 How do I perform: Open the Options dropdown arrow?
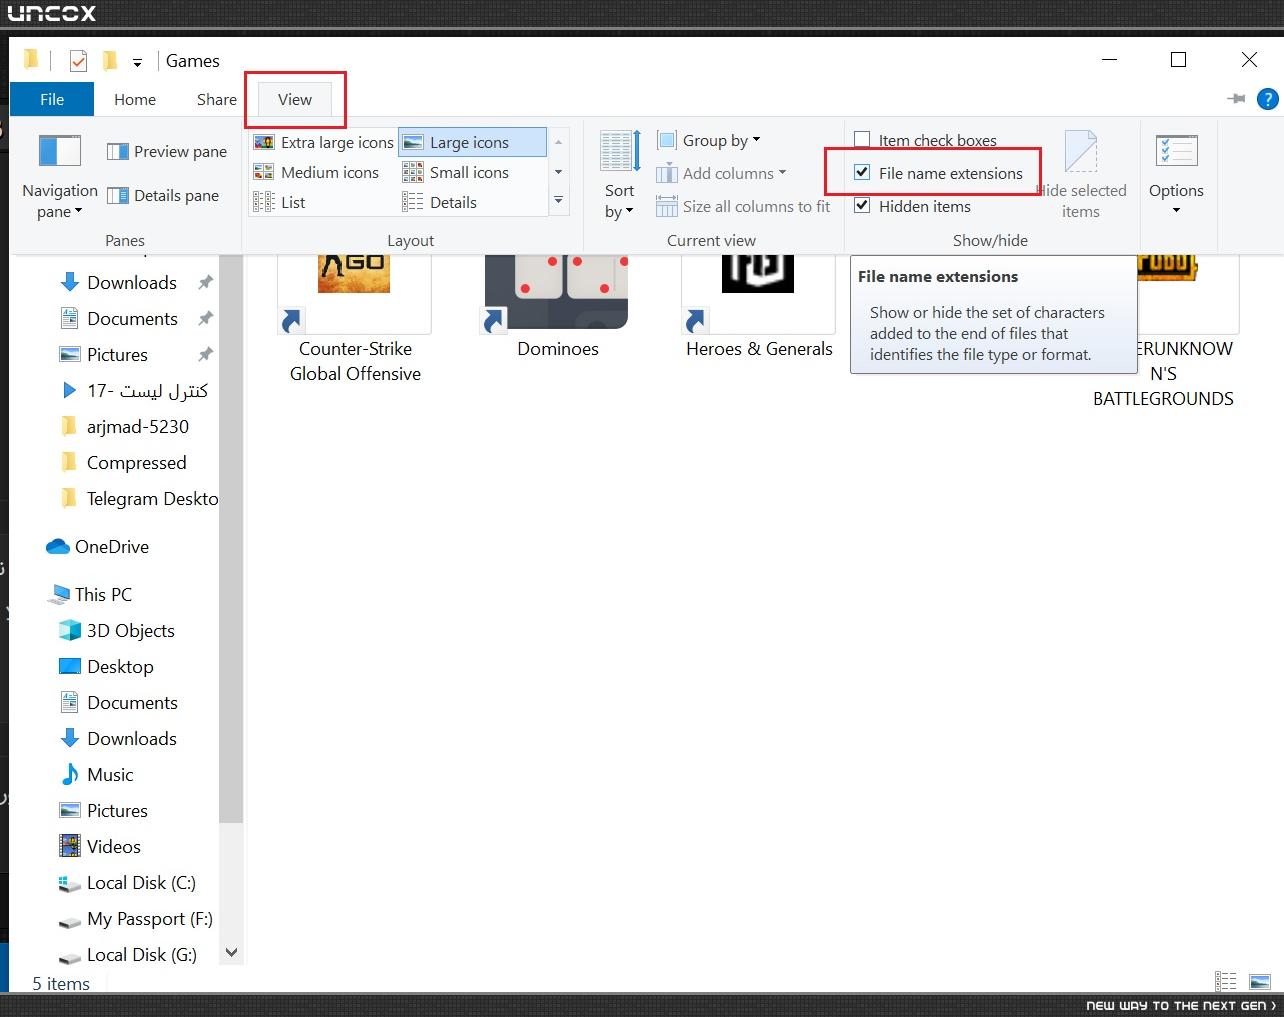coord(1176,211)
